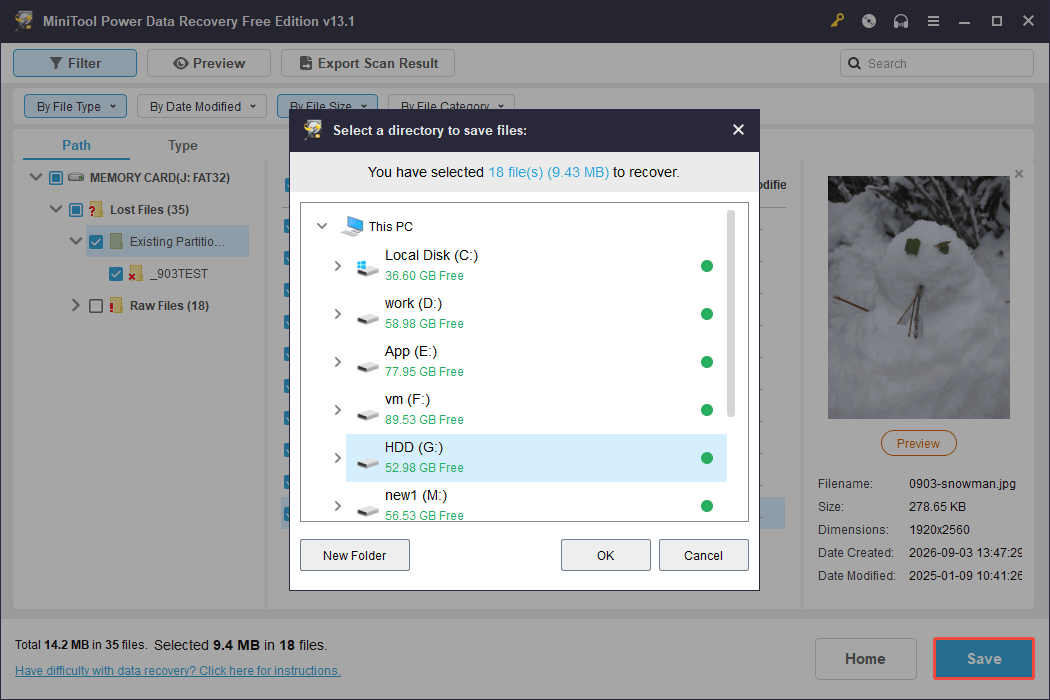The height and width of the screenshot is (700, 1050).
Task: Click the Raw Files folder icon
Action: [x=116, y=305]
